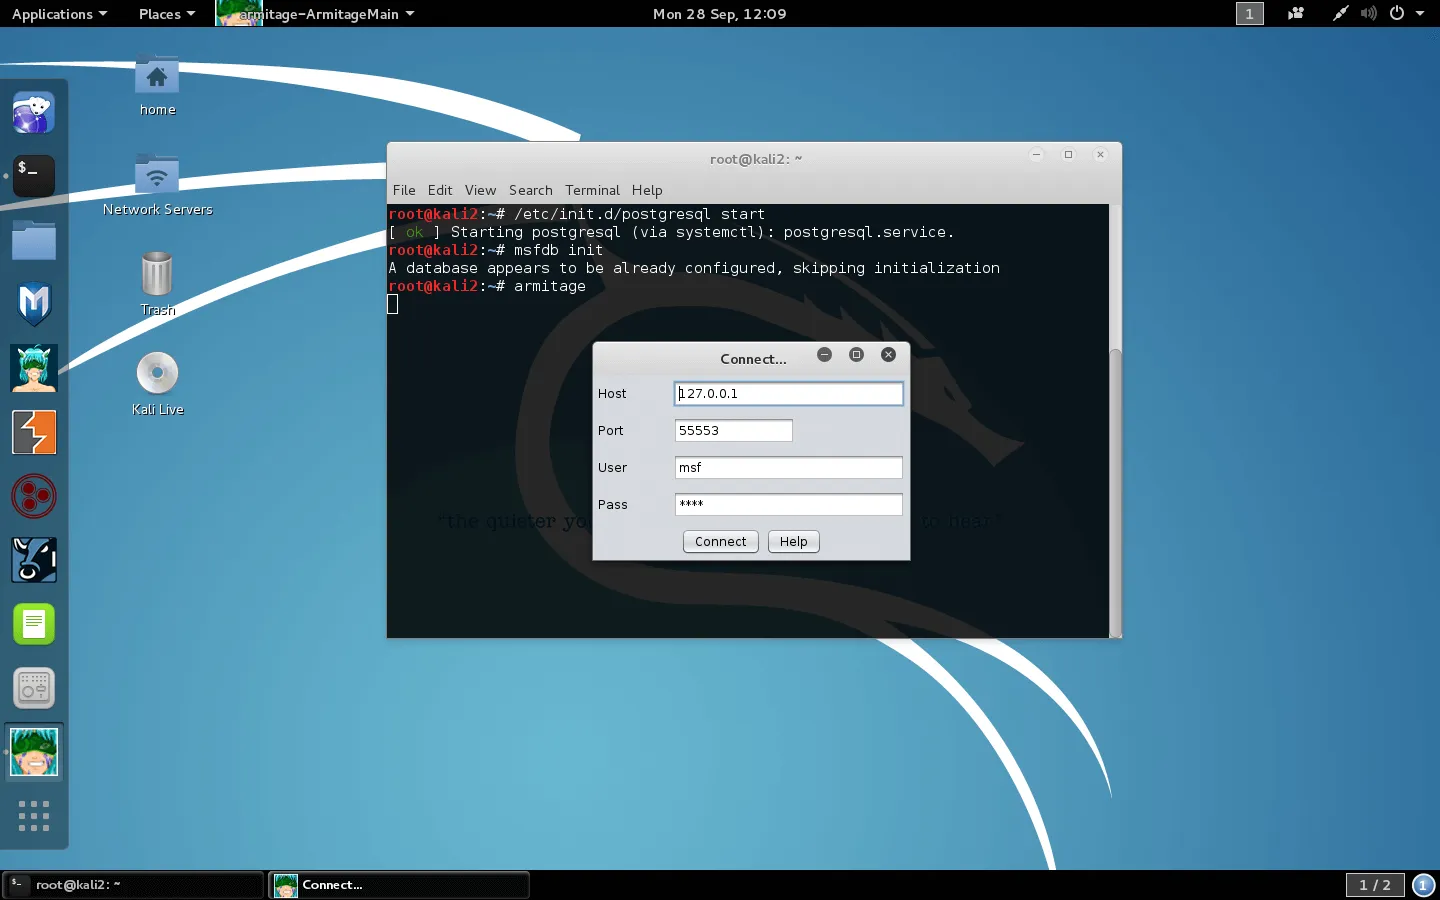This screenshot has height=900, width=1440.
Task: Open the green Leafpad notes icon
Action: (x=33, y=624)
